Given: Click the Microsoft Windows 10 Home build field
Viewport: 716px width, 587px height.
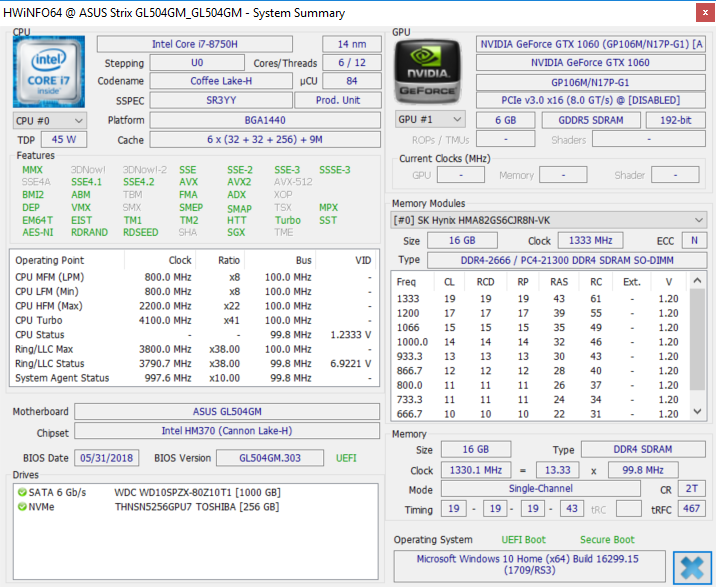Looking at the screenshot, I should [x=530, y=565].
